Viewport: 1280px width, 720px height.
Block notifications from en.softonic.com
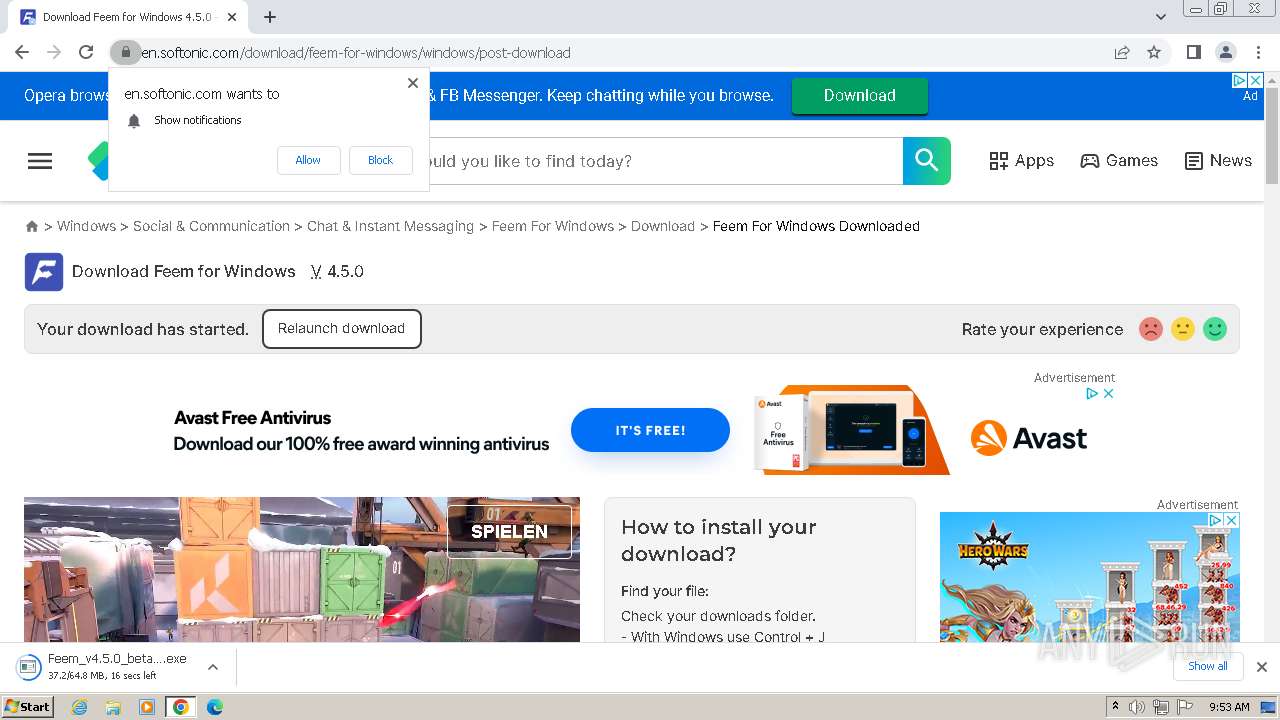click(380, 160)
